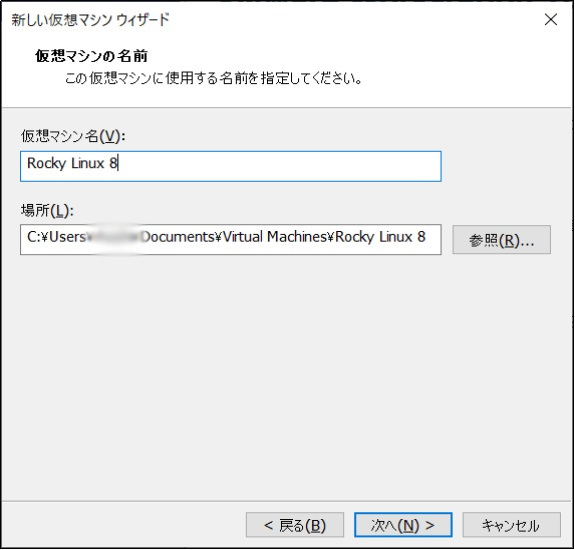Click the 仮想マシンの名前 heading
Screen dimensions: 575x550
point(91,56)
